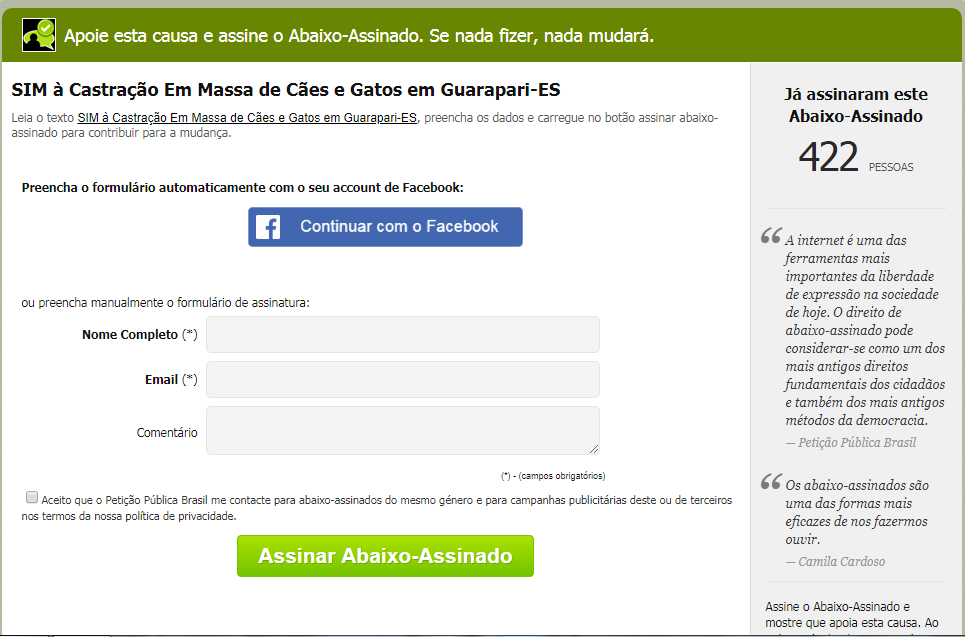Viewport: 965px width, 637px height.
Task: Click the Comentário textarea resize handle
Action: (593, 449)
